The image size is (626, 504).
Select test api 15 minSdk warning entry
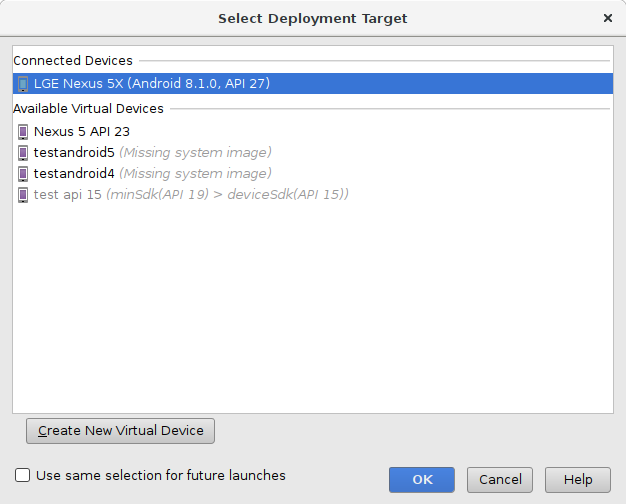(x=190, y=194)
